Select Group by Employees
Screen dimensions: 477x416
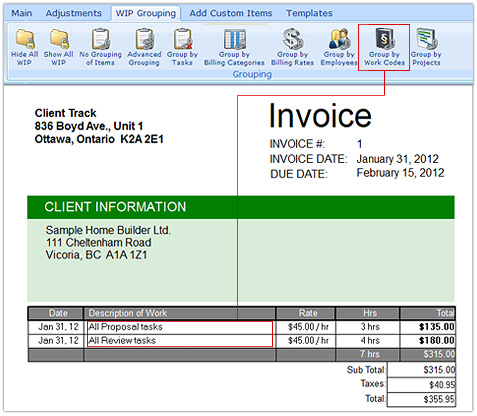(339, 47)
